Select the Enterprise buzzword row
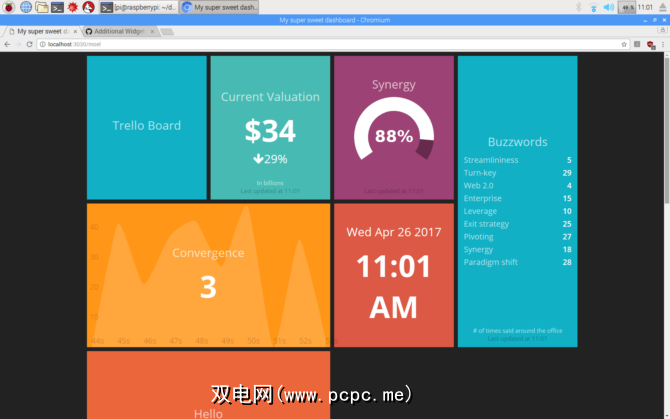This screenshot has width=670, height=419. pos(517,199)
